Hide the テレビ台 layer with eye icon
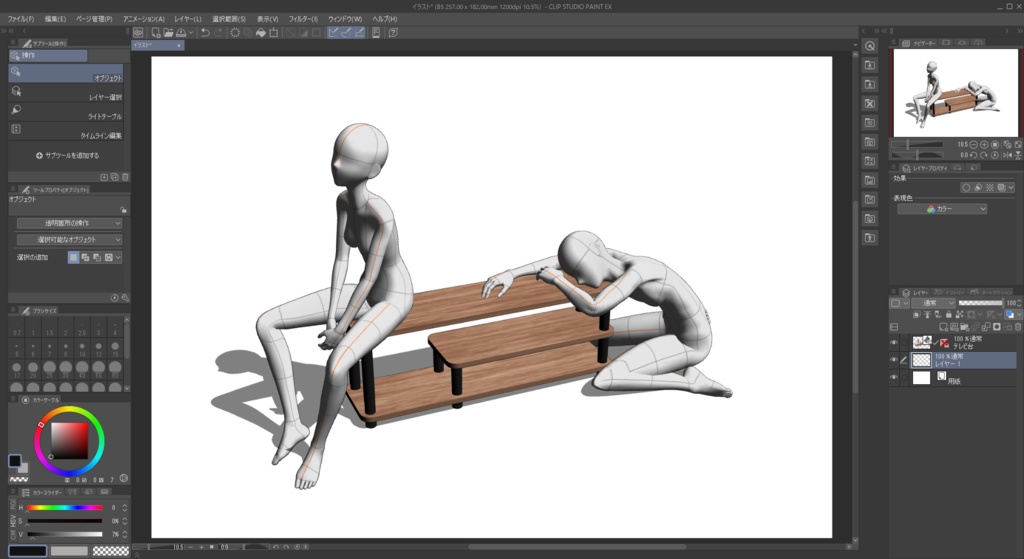 coord(894,343)
